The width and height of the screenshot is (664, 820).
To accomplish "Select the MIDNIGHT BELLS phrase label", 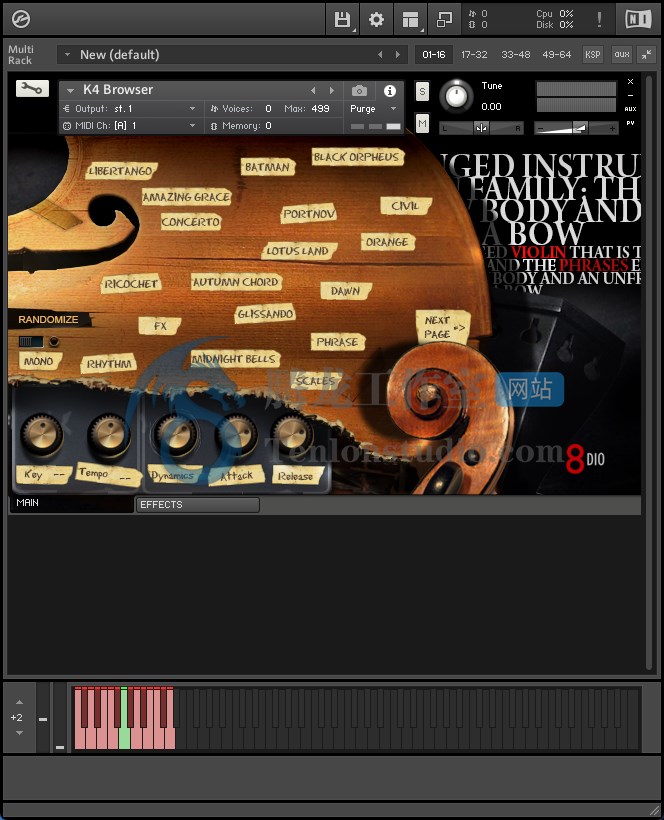I will point(234,359).
